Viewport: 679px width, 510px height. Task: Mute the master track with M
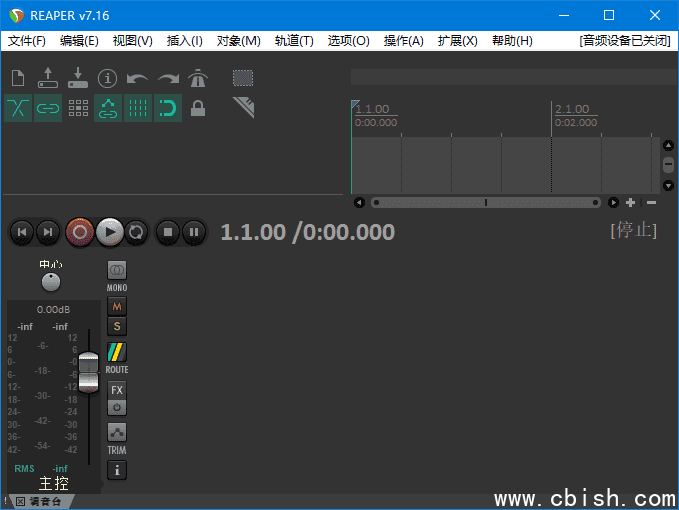pyautogui.click(x=117, y=306)
